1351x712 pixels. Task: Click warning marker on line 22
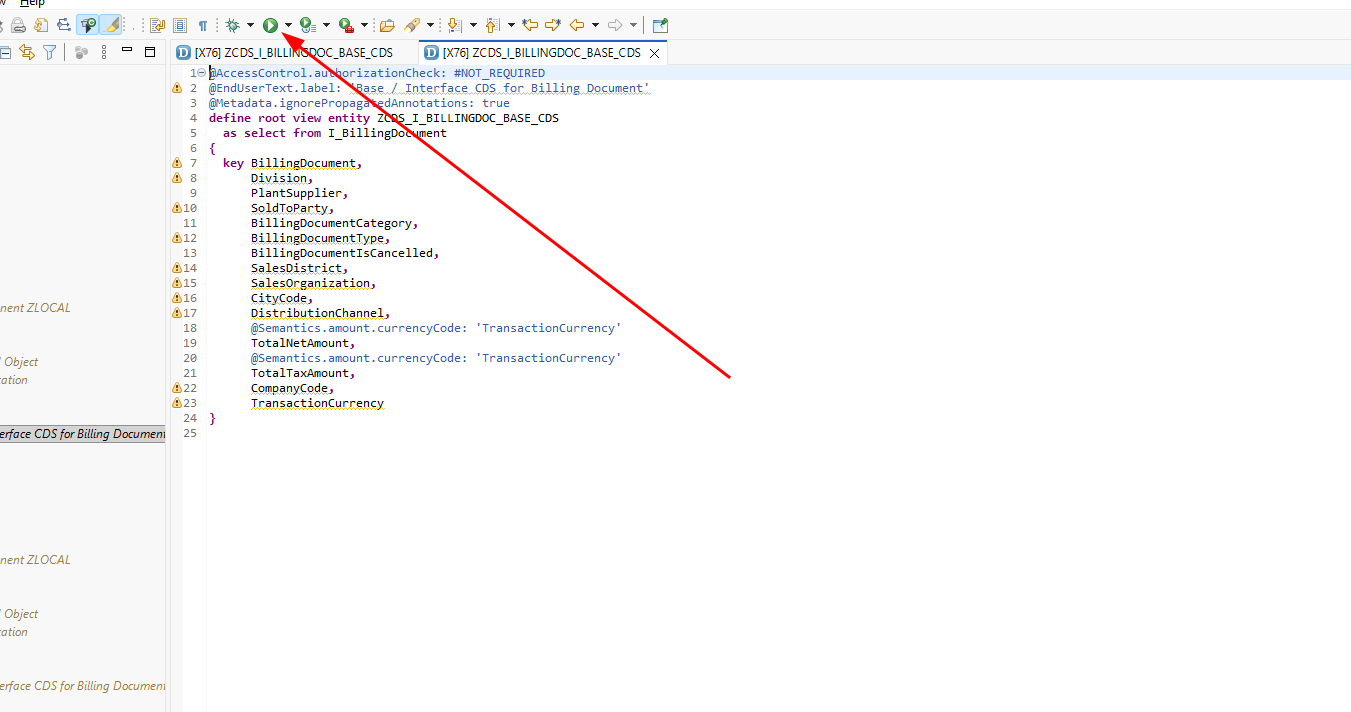[177, 388]
